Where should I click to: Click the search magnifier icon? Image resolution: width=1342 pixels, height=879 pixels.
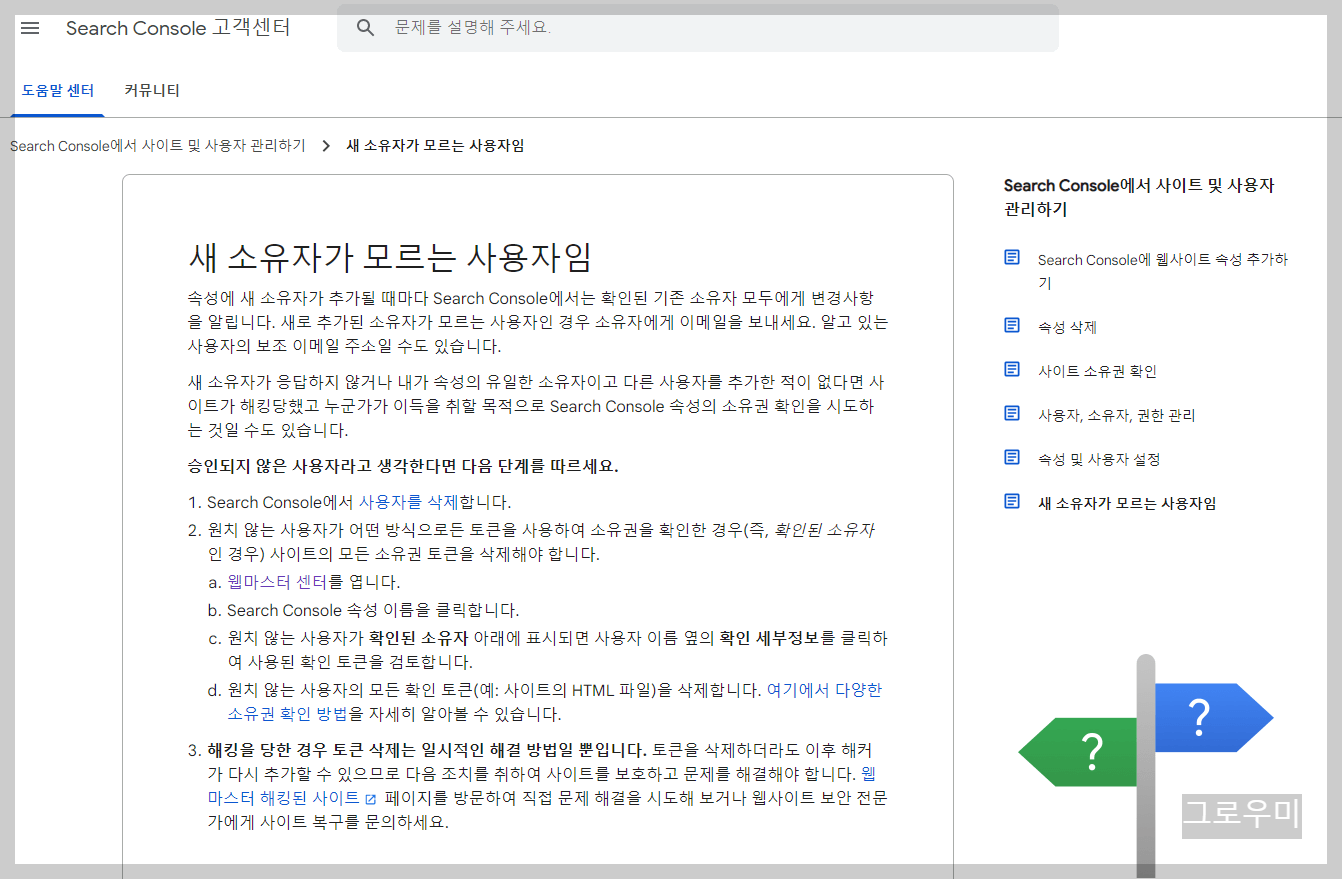coord(366,28)
